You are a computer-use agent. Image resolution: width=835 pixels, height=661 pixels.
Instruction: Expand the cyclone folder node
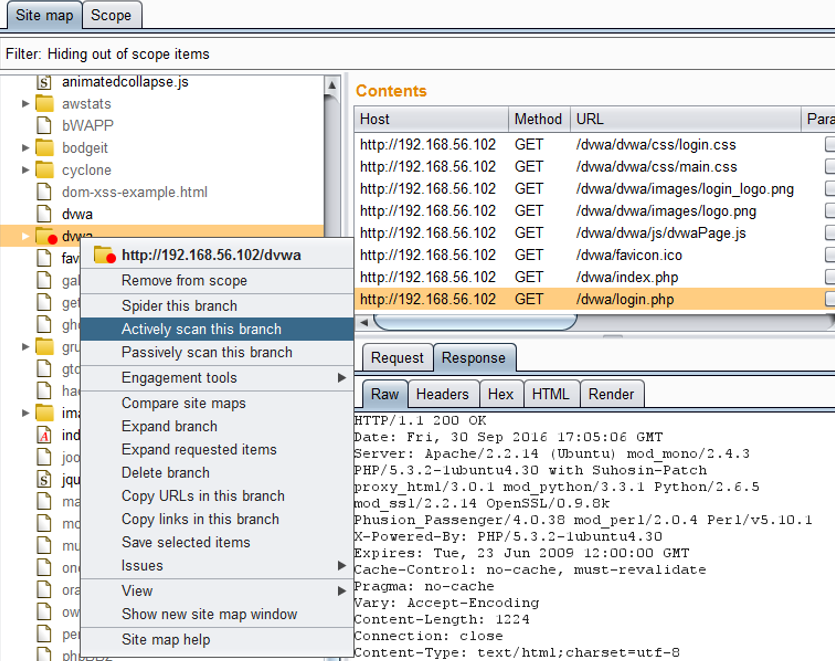click(x=25, y=170)
